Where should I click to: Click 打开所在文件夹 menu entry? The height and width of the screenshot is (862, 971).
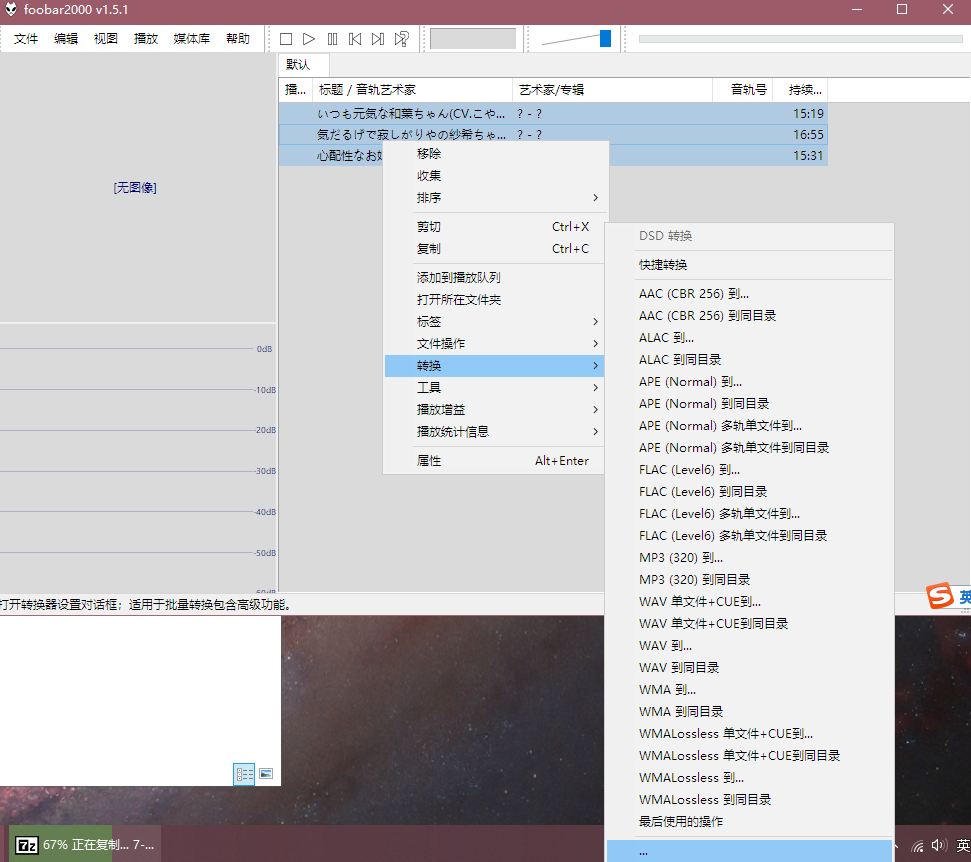(x=494, y=300)
